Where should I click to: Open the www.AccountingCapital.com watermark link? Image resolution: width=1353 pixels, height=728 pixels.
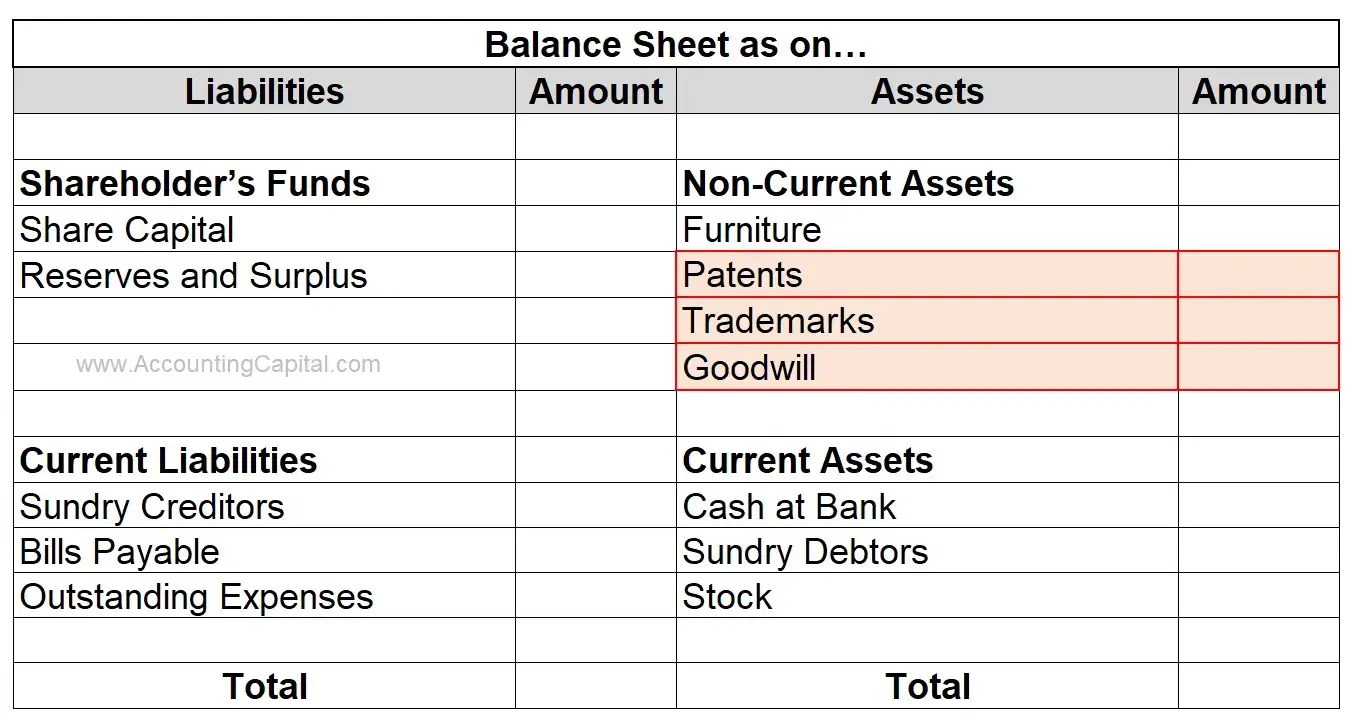click(x=228, y=365)
